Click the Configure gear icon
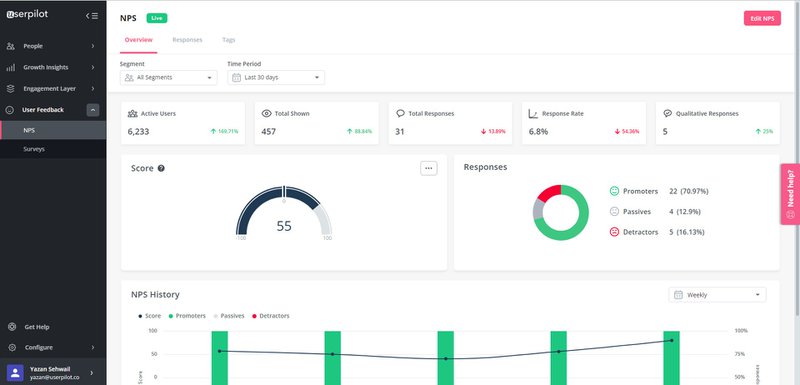This screenshot has height=385, width=800. (x=12, y=347)
